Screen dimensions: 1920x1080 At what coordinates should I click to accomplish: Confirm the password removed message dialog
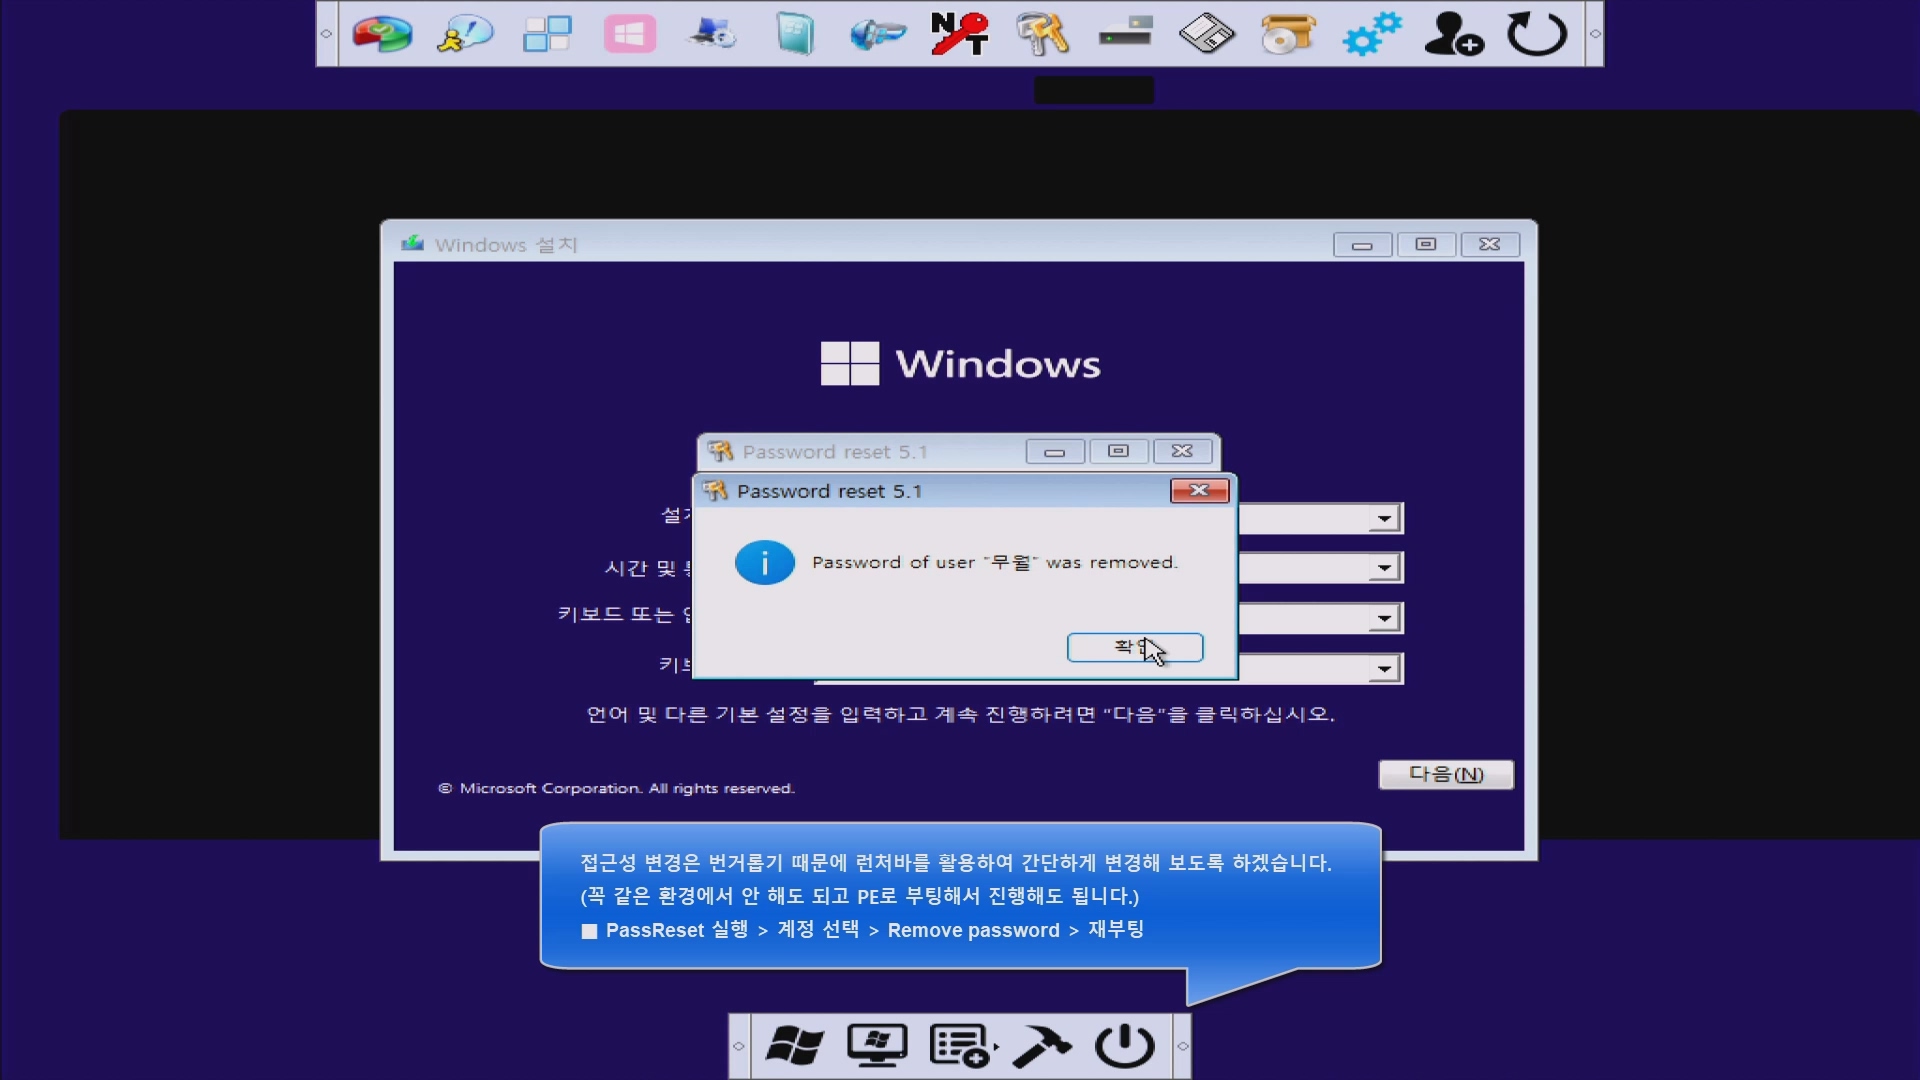pos(1134,647)
